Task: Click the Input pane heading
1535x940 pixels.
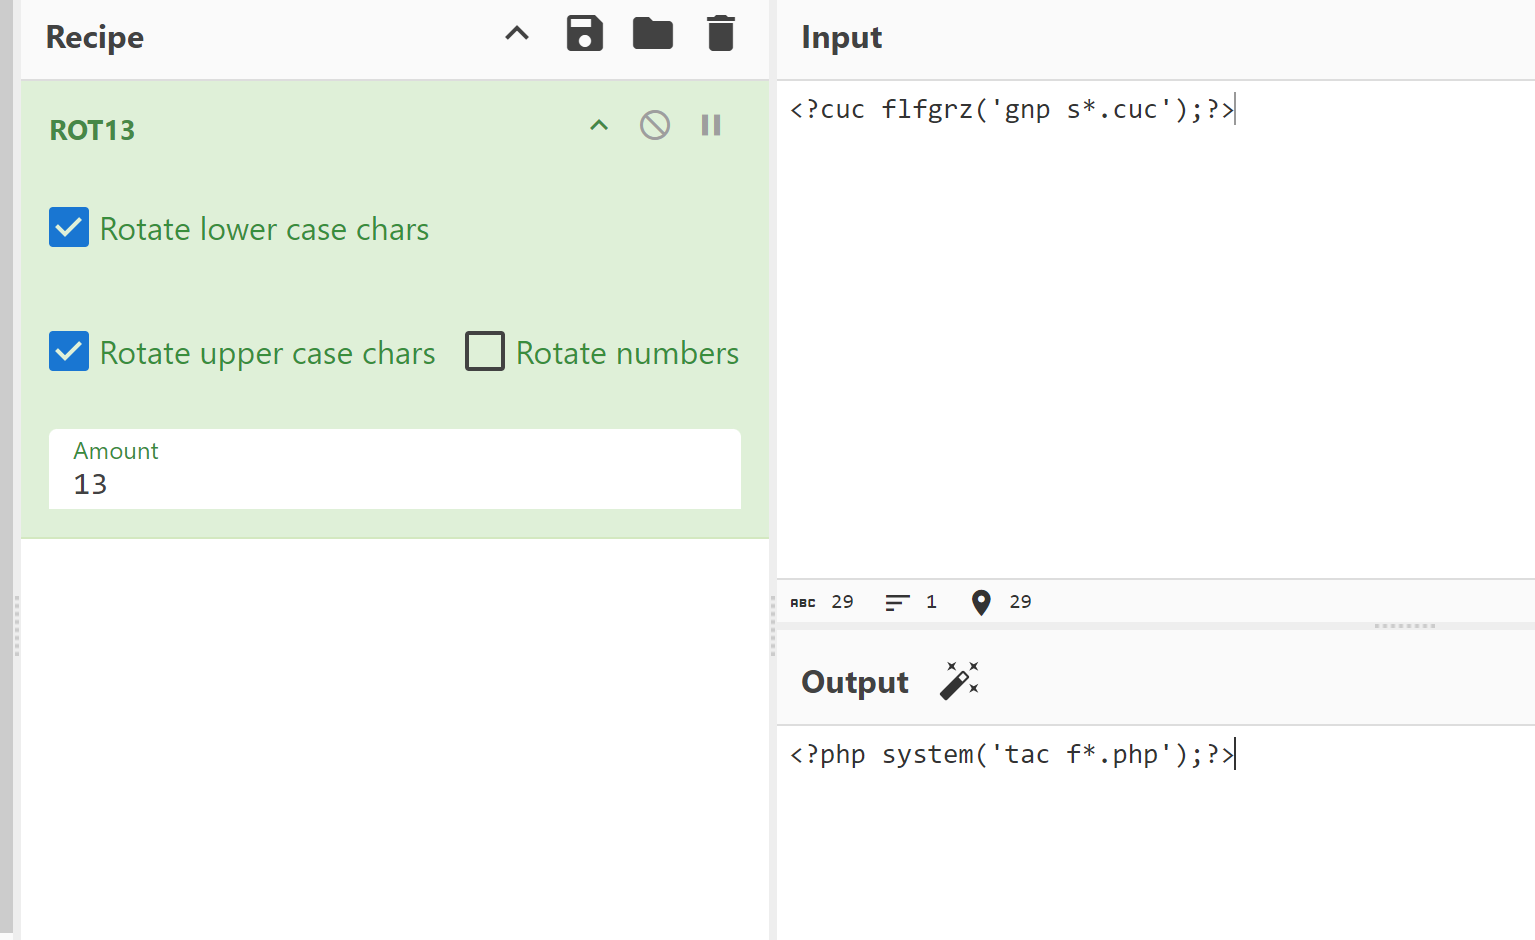Action: [x=842, y=37]
